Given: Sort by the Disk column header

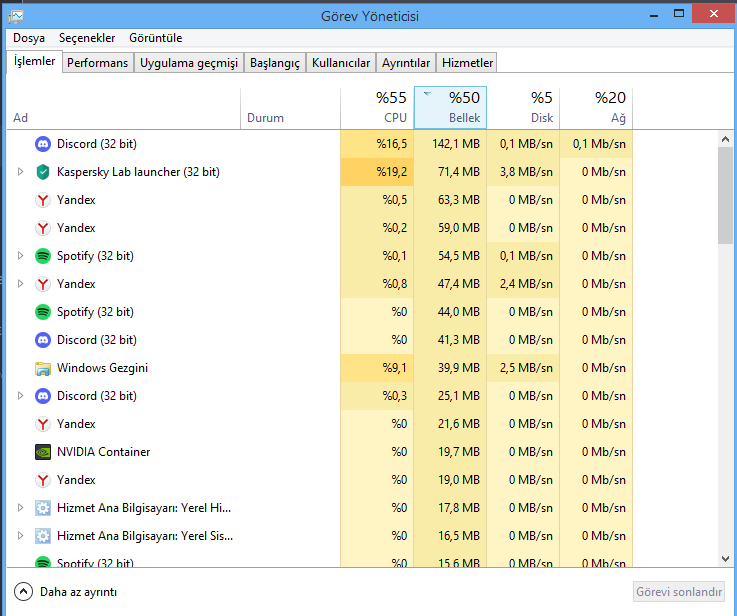Looking at the screenshot, I should coord(523,108).
